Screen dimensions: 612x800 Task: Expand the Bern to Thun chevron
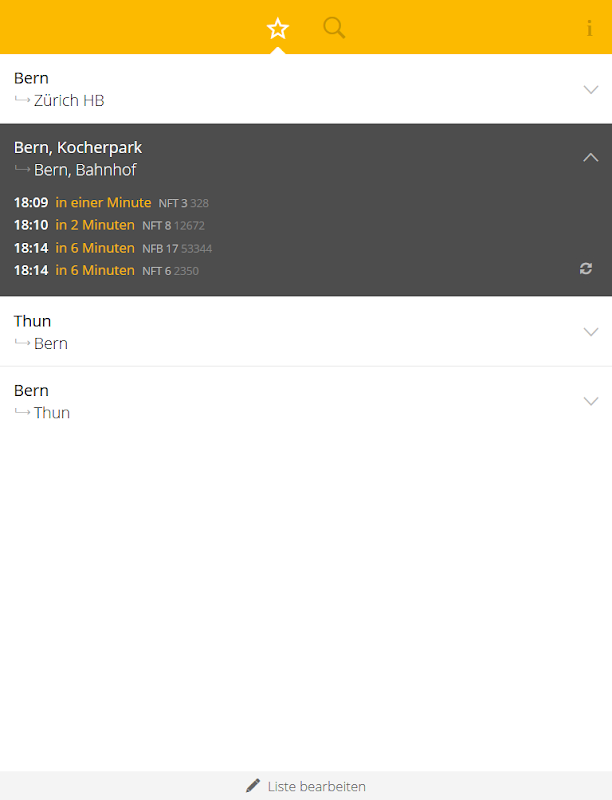pos(590,401)
